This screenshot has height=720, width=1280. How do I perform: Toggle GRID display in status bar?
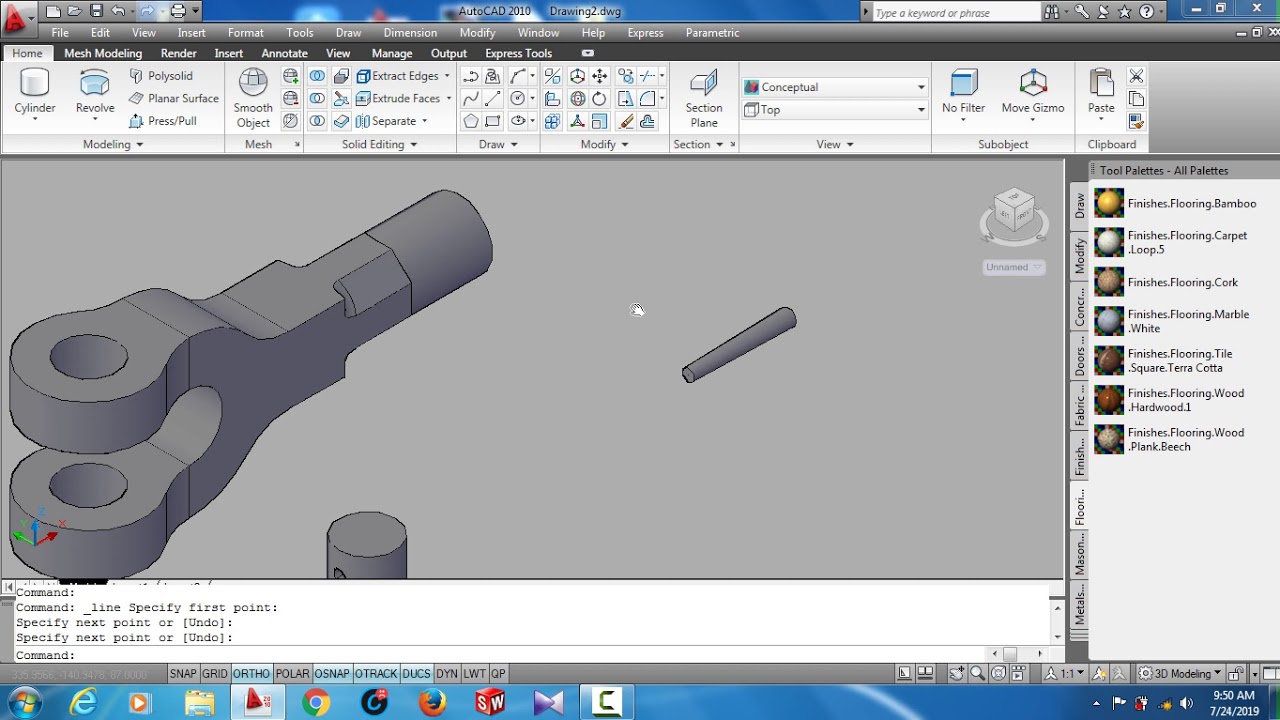(215, 674)
